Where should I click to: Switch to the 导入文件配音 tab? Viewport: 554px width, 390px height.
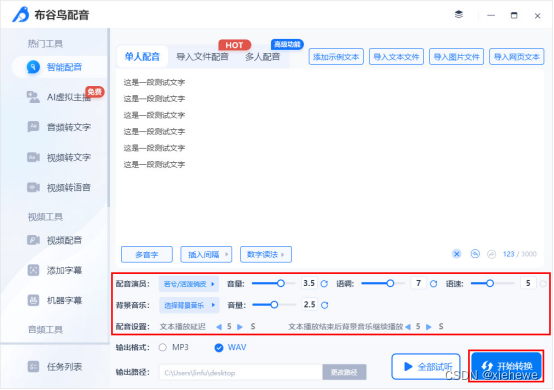[x=202, y=57]
